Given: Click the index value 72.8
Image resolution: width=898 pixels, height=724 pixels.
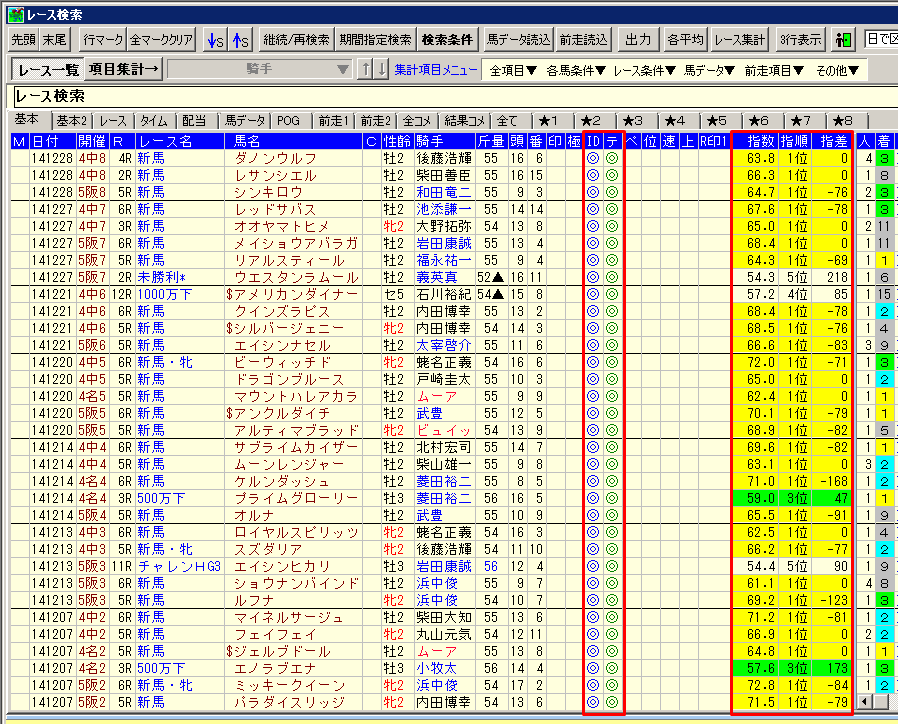Looking at the screenshot, I should pyautogui.click(x=761, y=685).
